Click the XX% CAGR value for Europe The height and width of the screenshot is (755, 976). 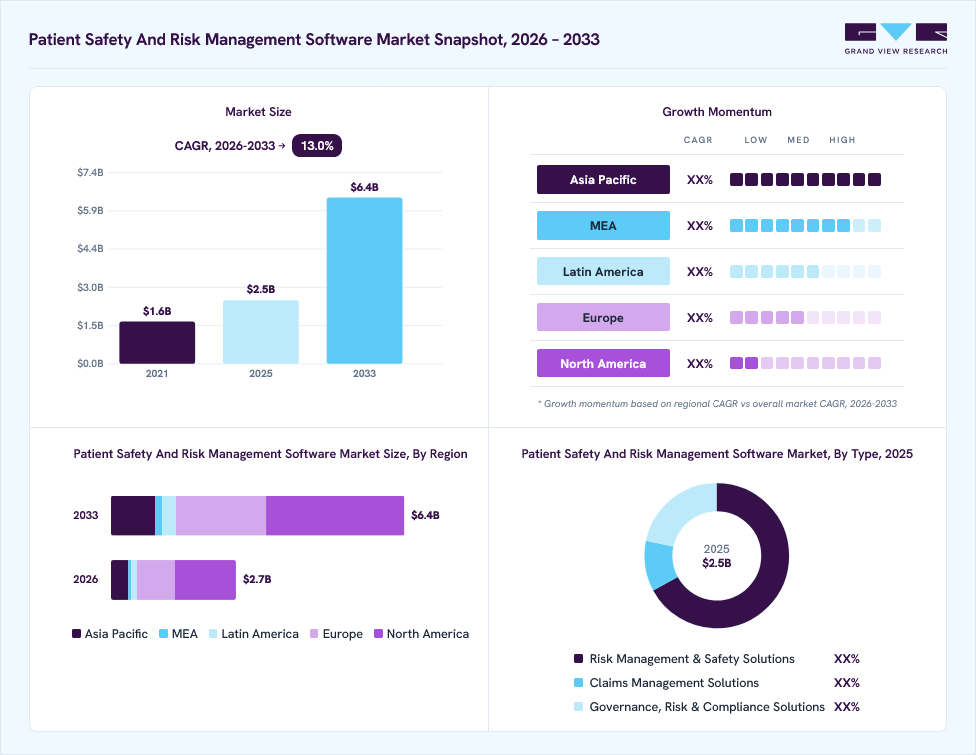pos(700,318)
